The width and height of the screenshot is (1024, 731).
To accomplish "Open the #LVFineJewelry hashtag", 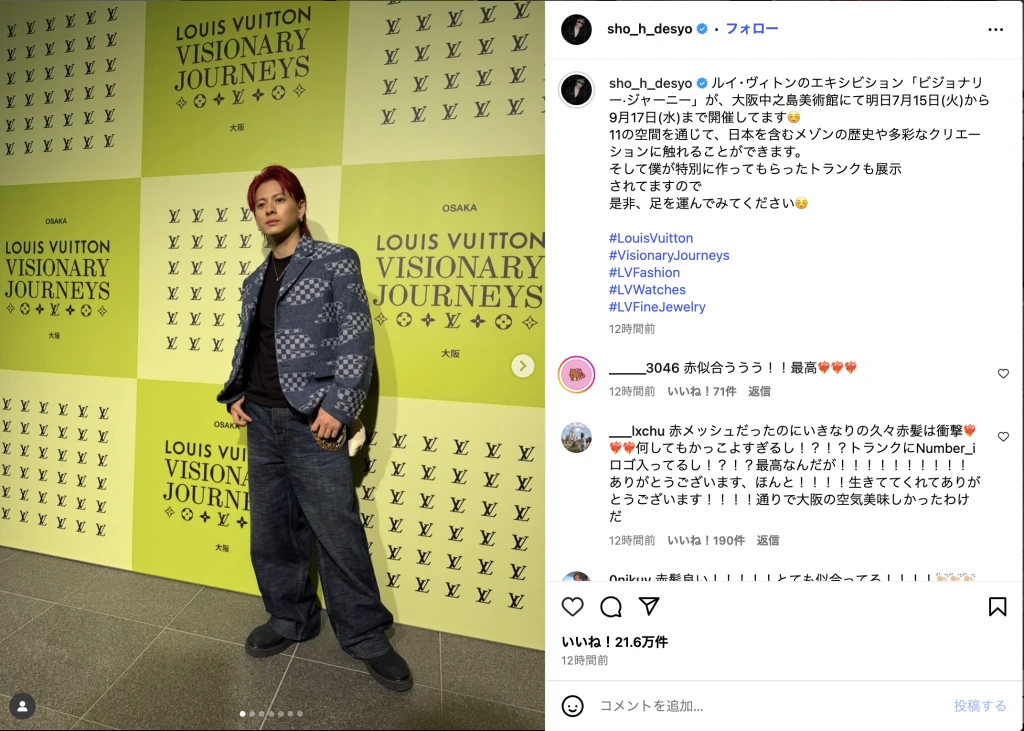I will tap(657, 307).
